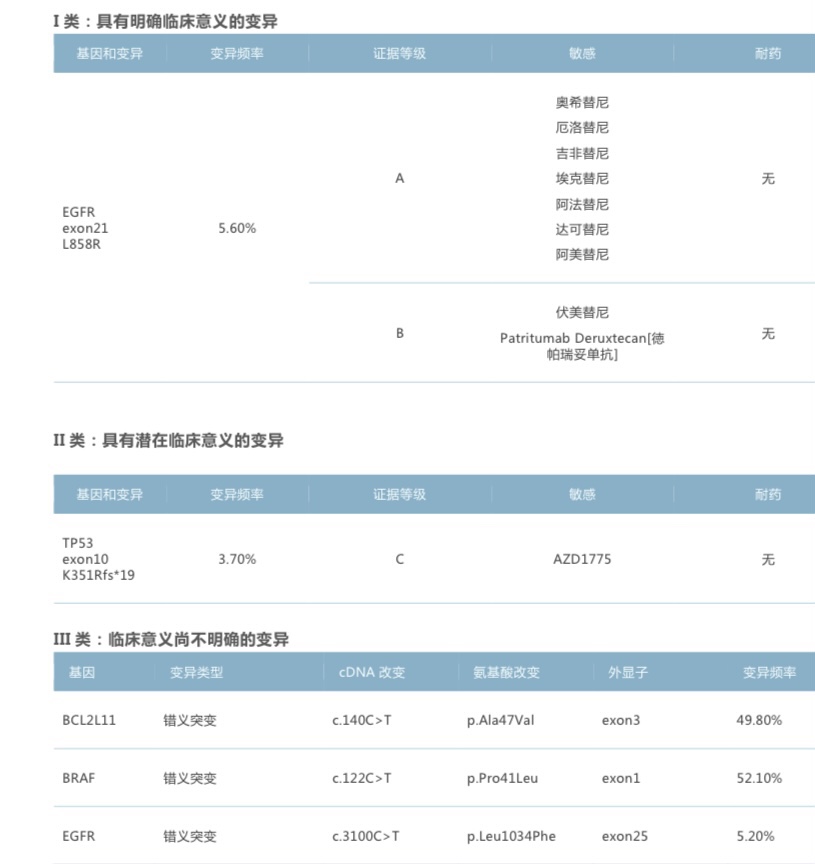Click '无' in the evidence level B row
815x864 pixels.
768,333
